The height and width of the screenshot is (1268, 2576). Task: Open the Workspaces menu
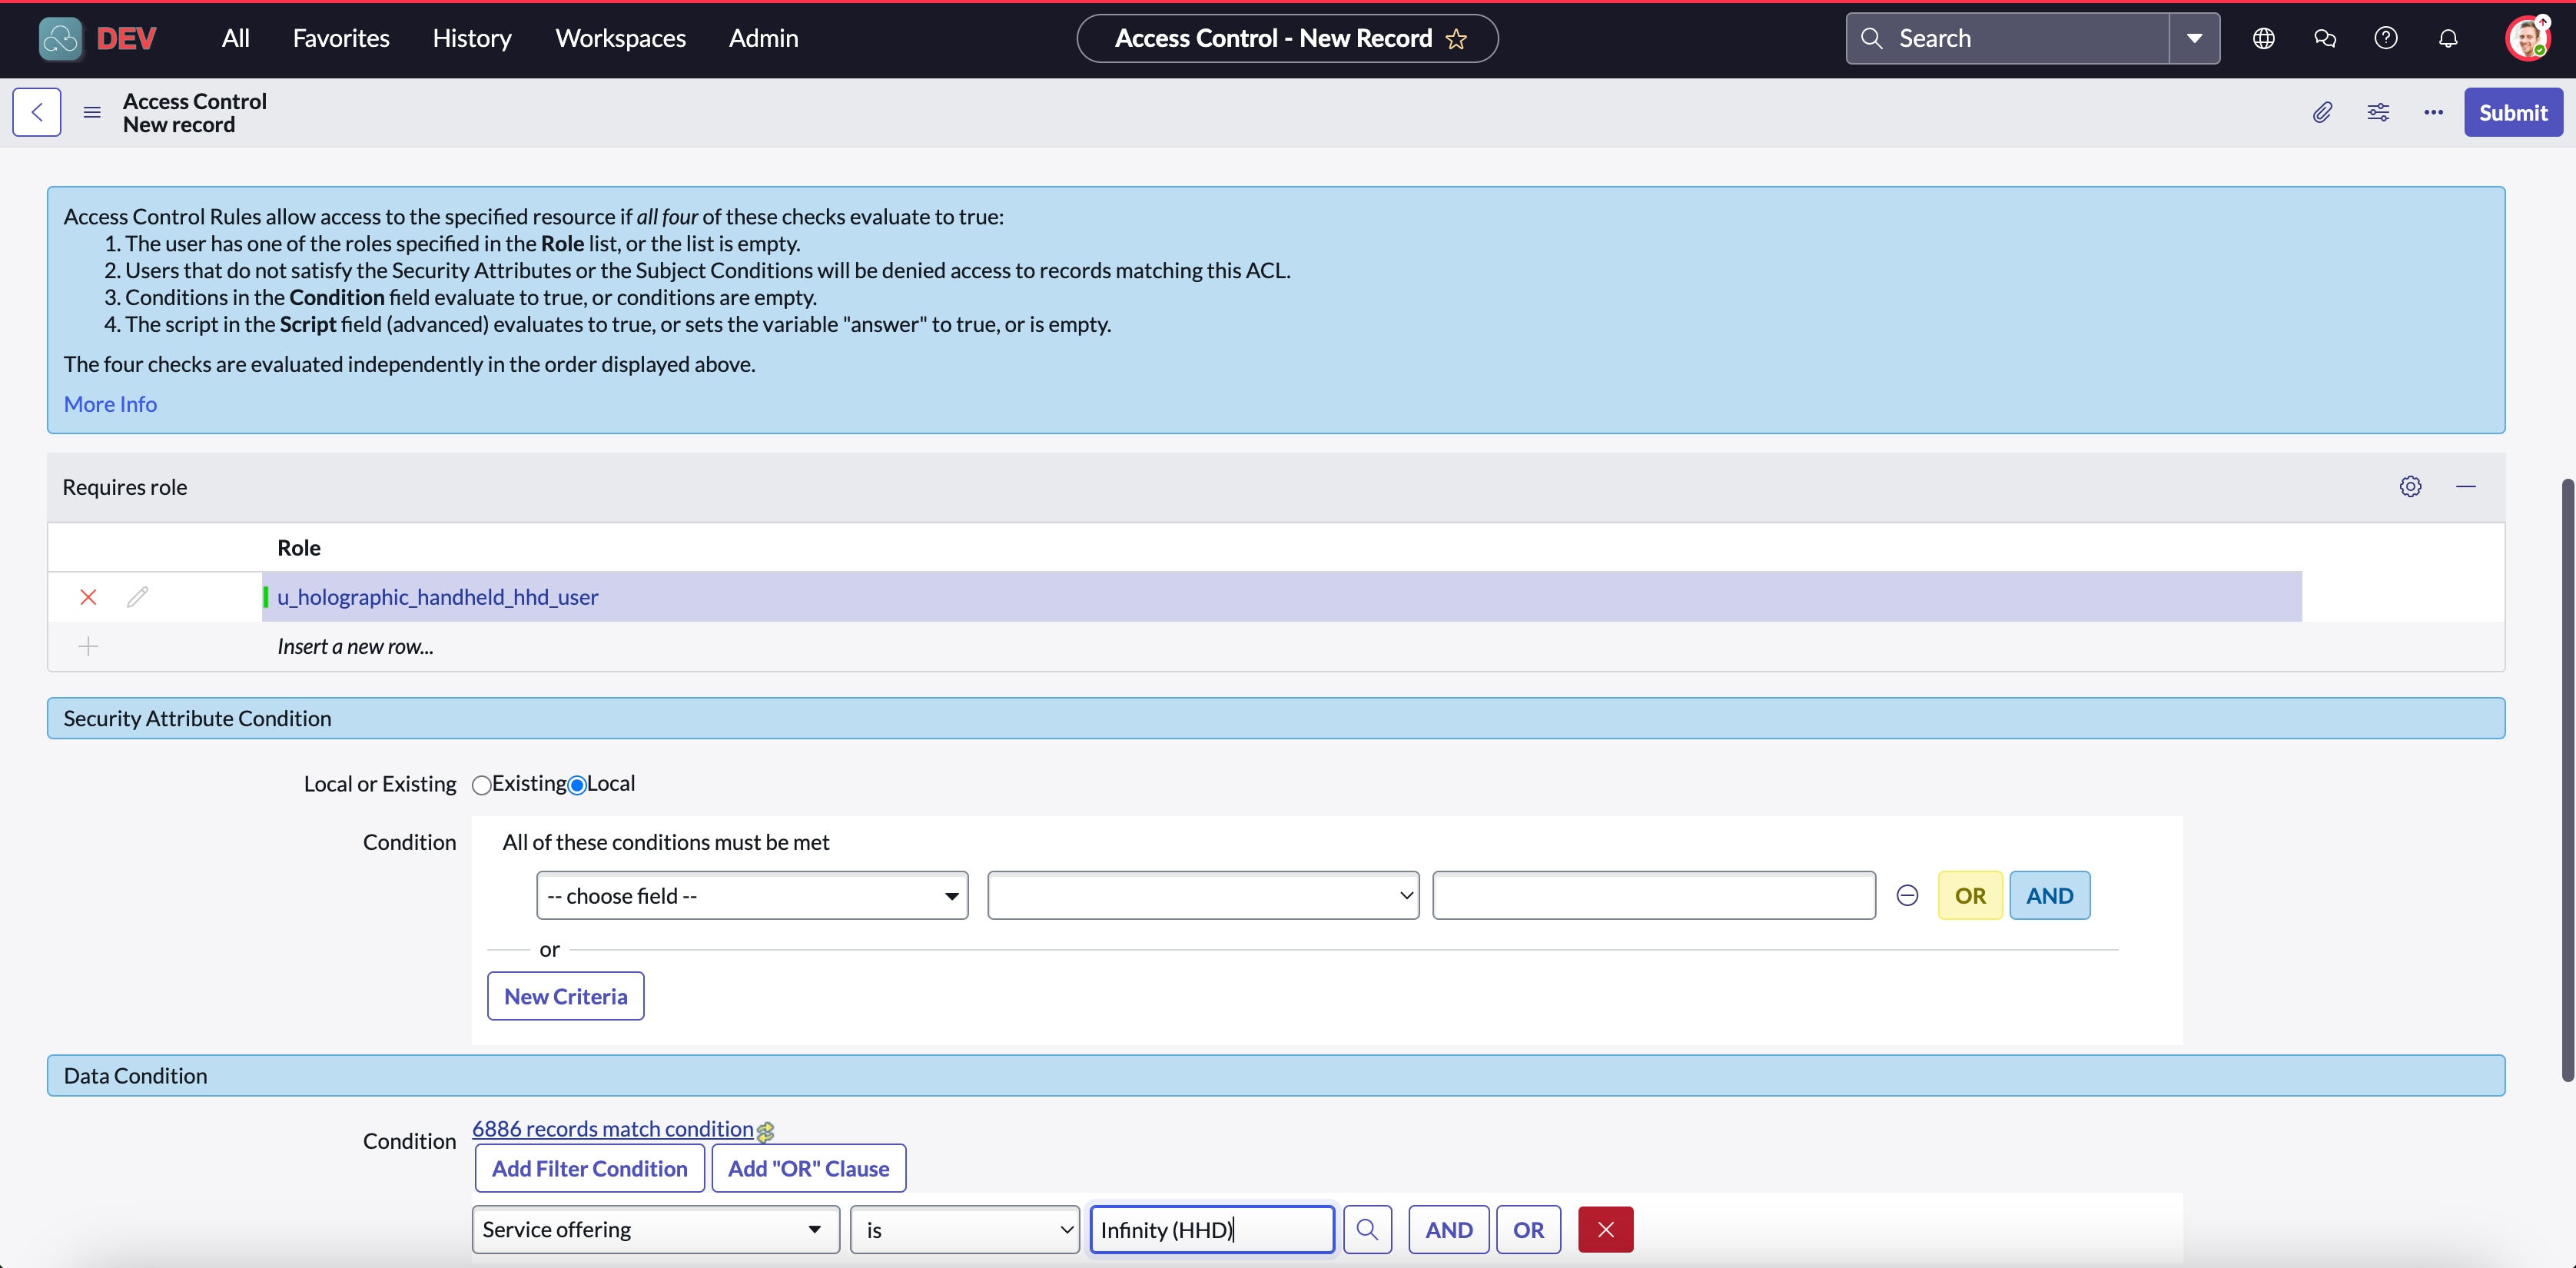pos(621,38)
